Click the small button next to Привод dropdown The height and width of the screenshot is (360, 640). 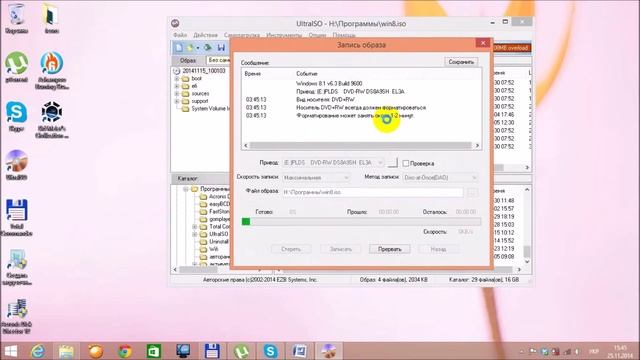pos(392,162)
